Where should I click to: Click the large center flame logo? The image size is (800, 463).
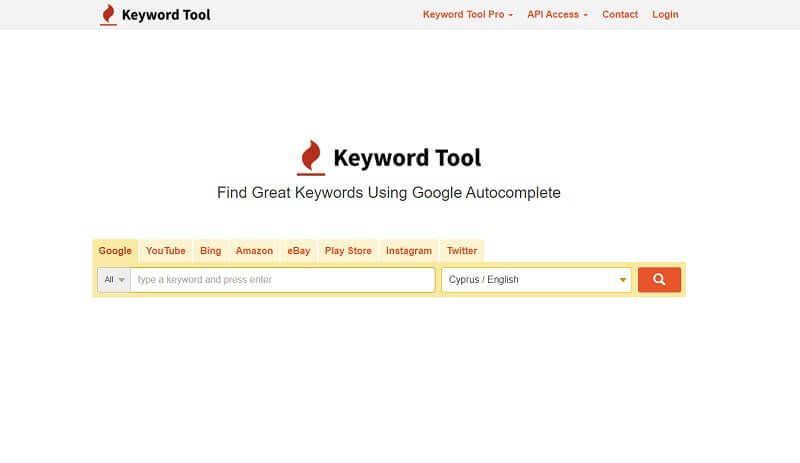311,158
